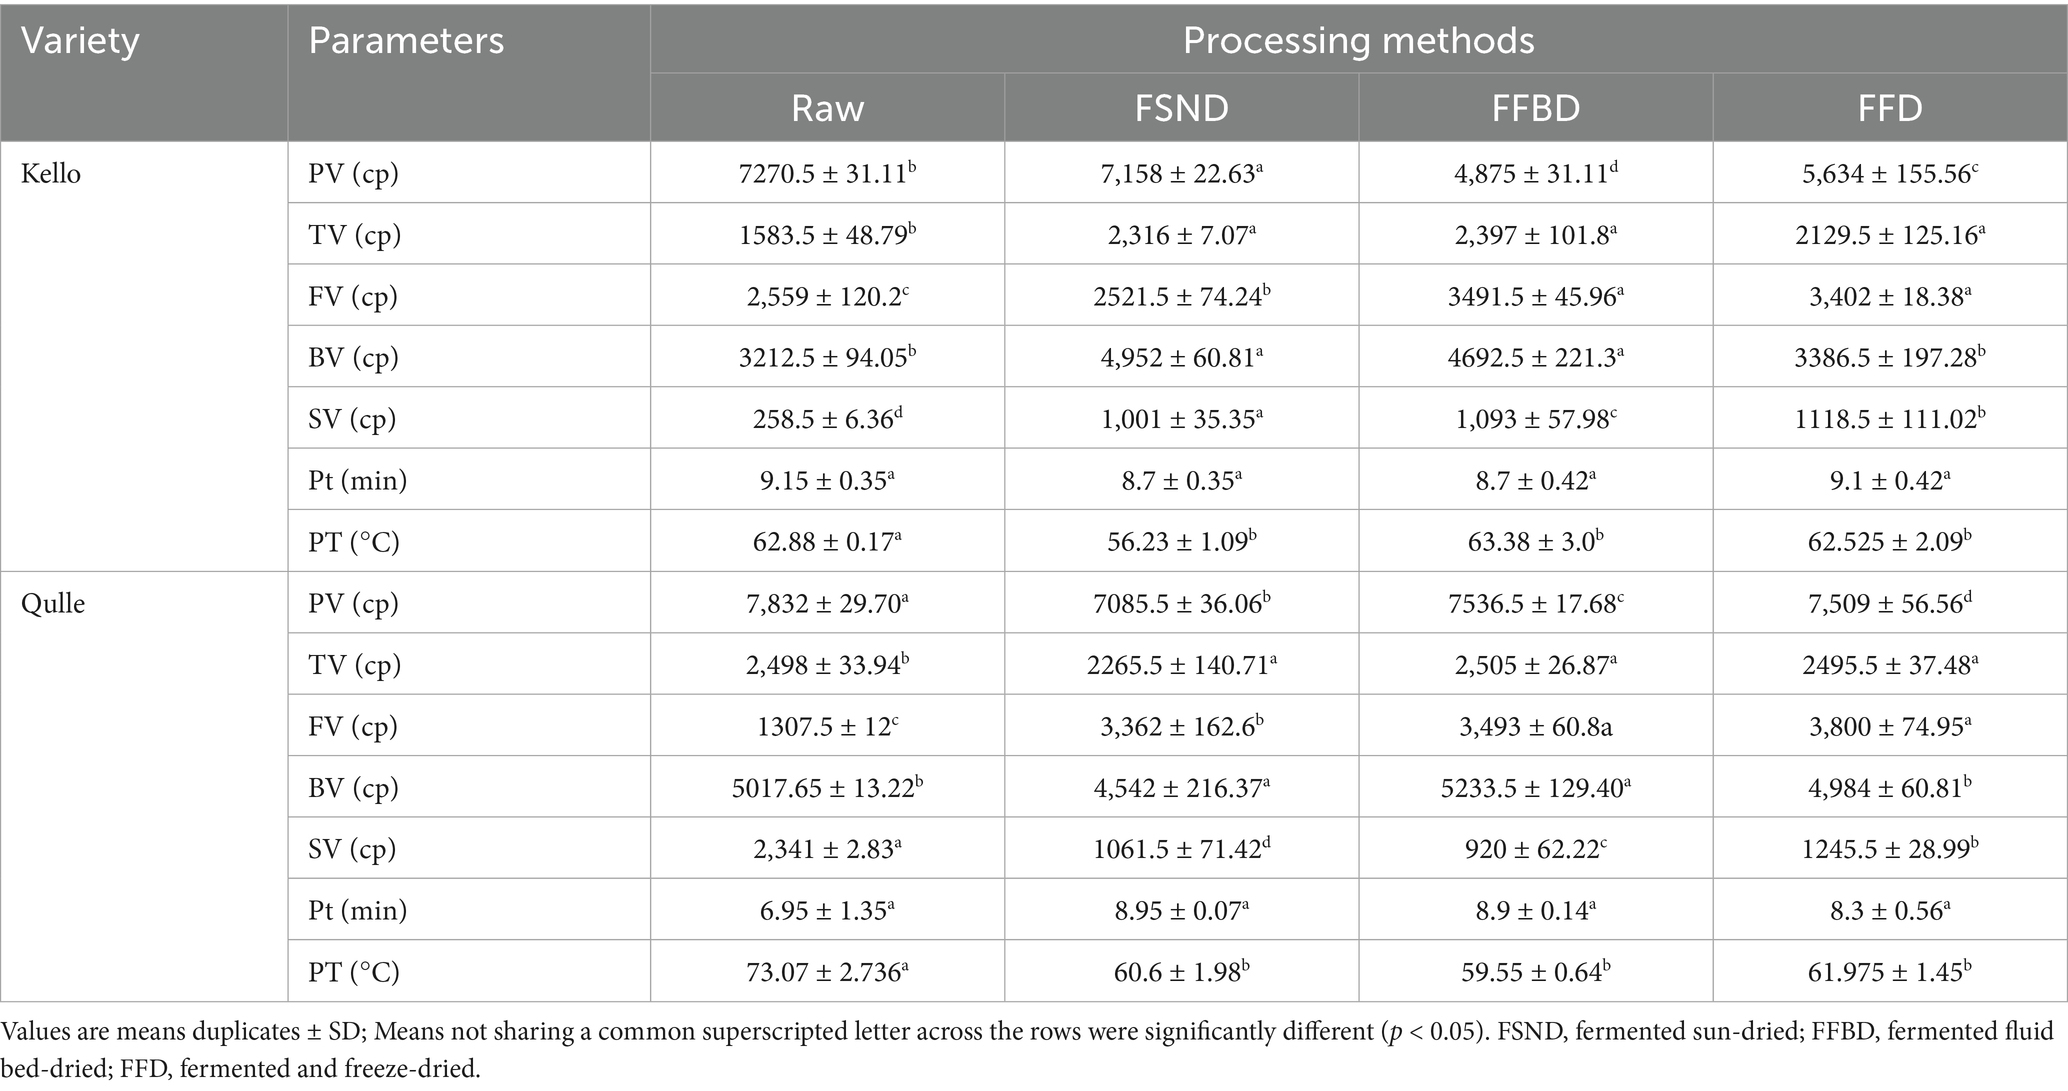
Task: Select the Kello variety cell
Action: click(51, 174)
